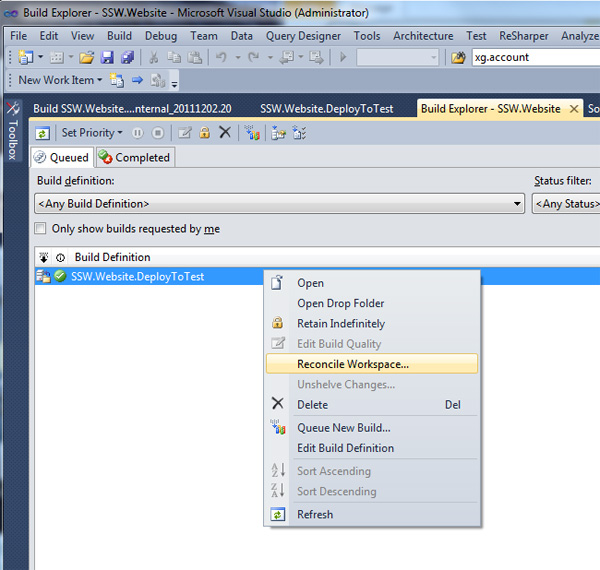Click the Save All icon in main toolbar
The width and height of the screenshot is (600, 570).
[127, 58]
